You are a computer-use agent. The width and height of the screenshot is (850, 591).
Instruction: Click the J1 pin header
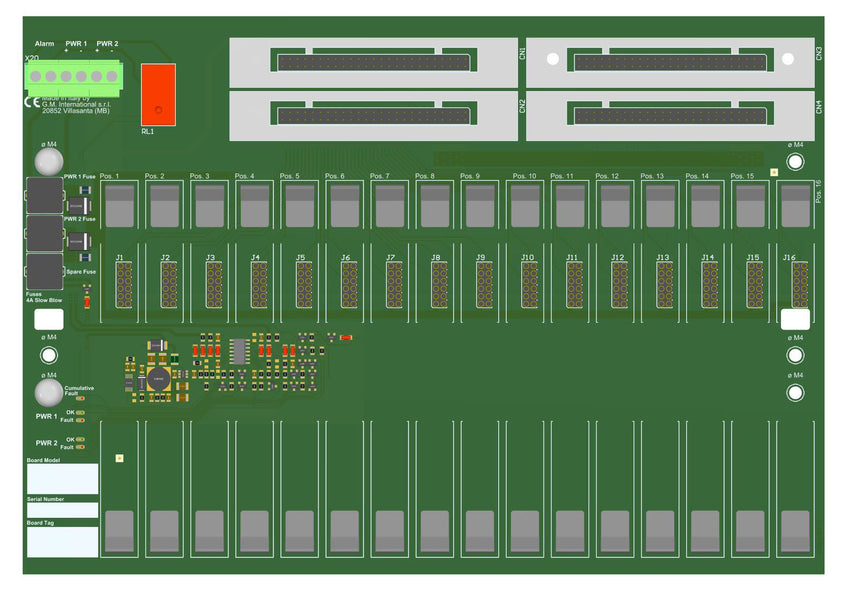coord(122,285)
